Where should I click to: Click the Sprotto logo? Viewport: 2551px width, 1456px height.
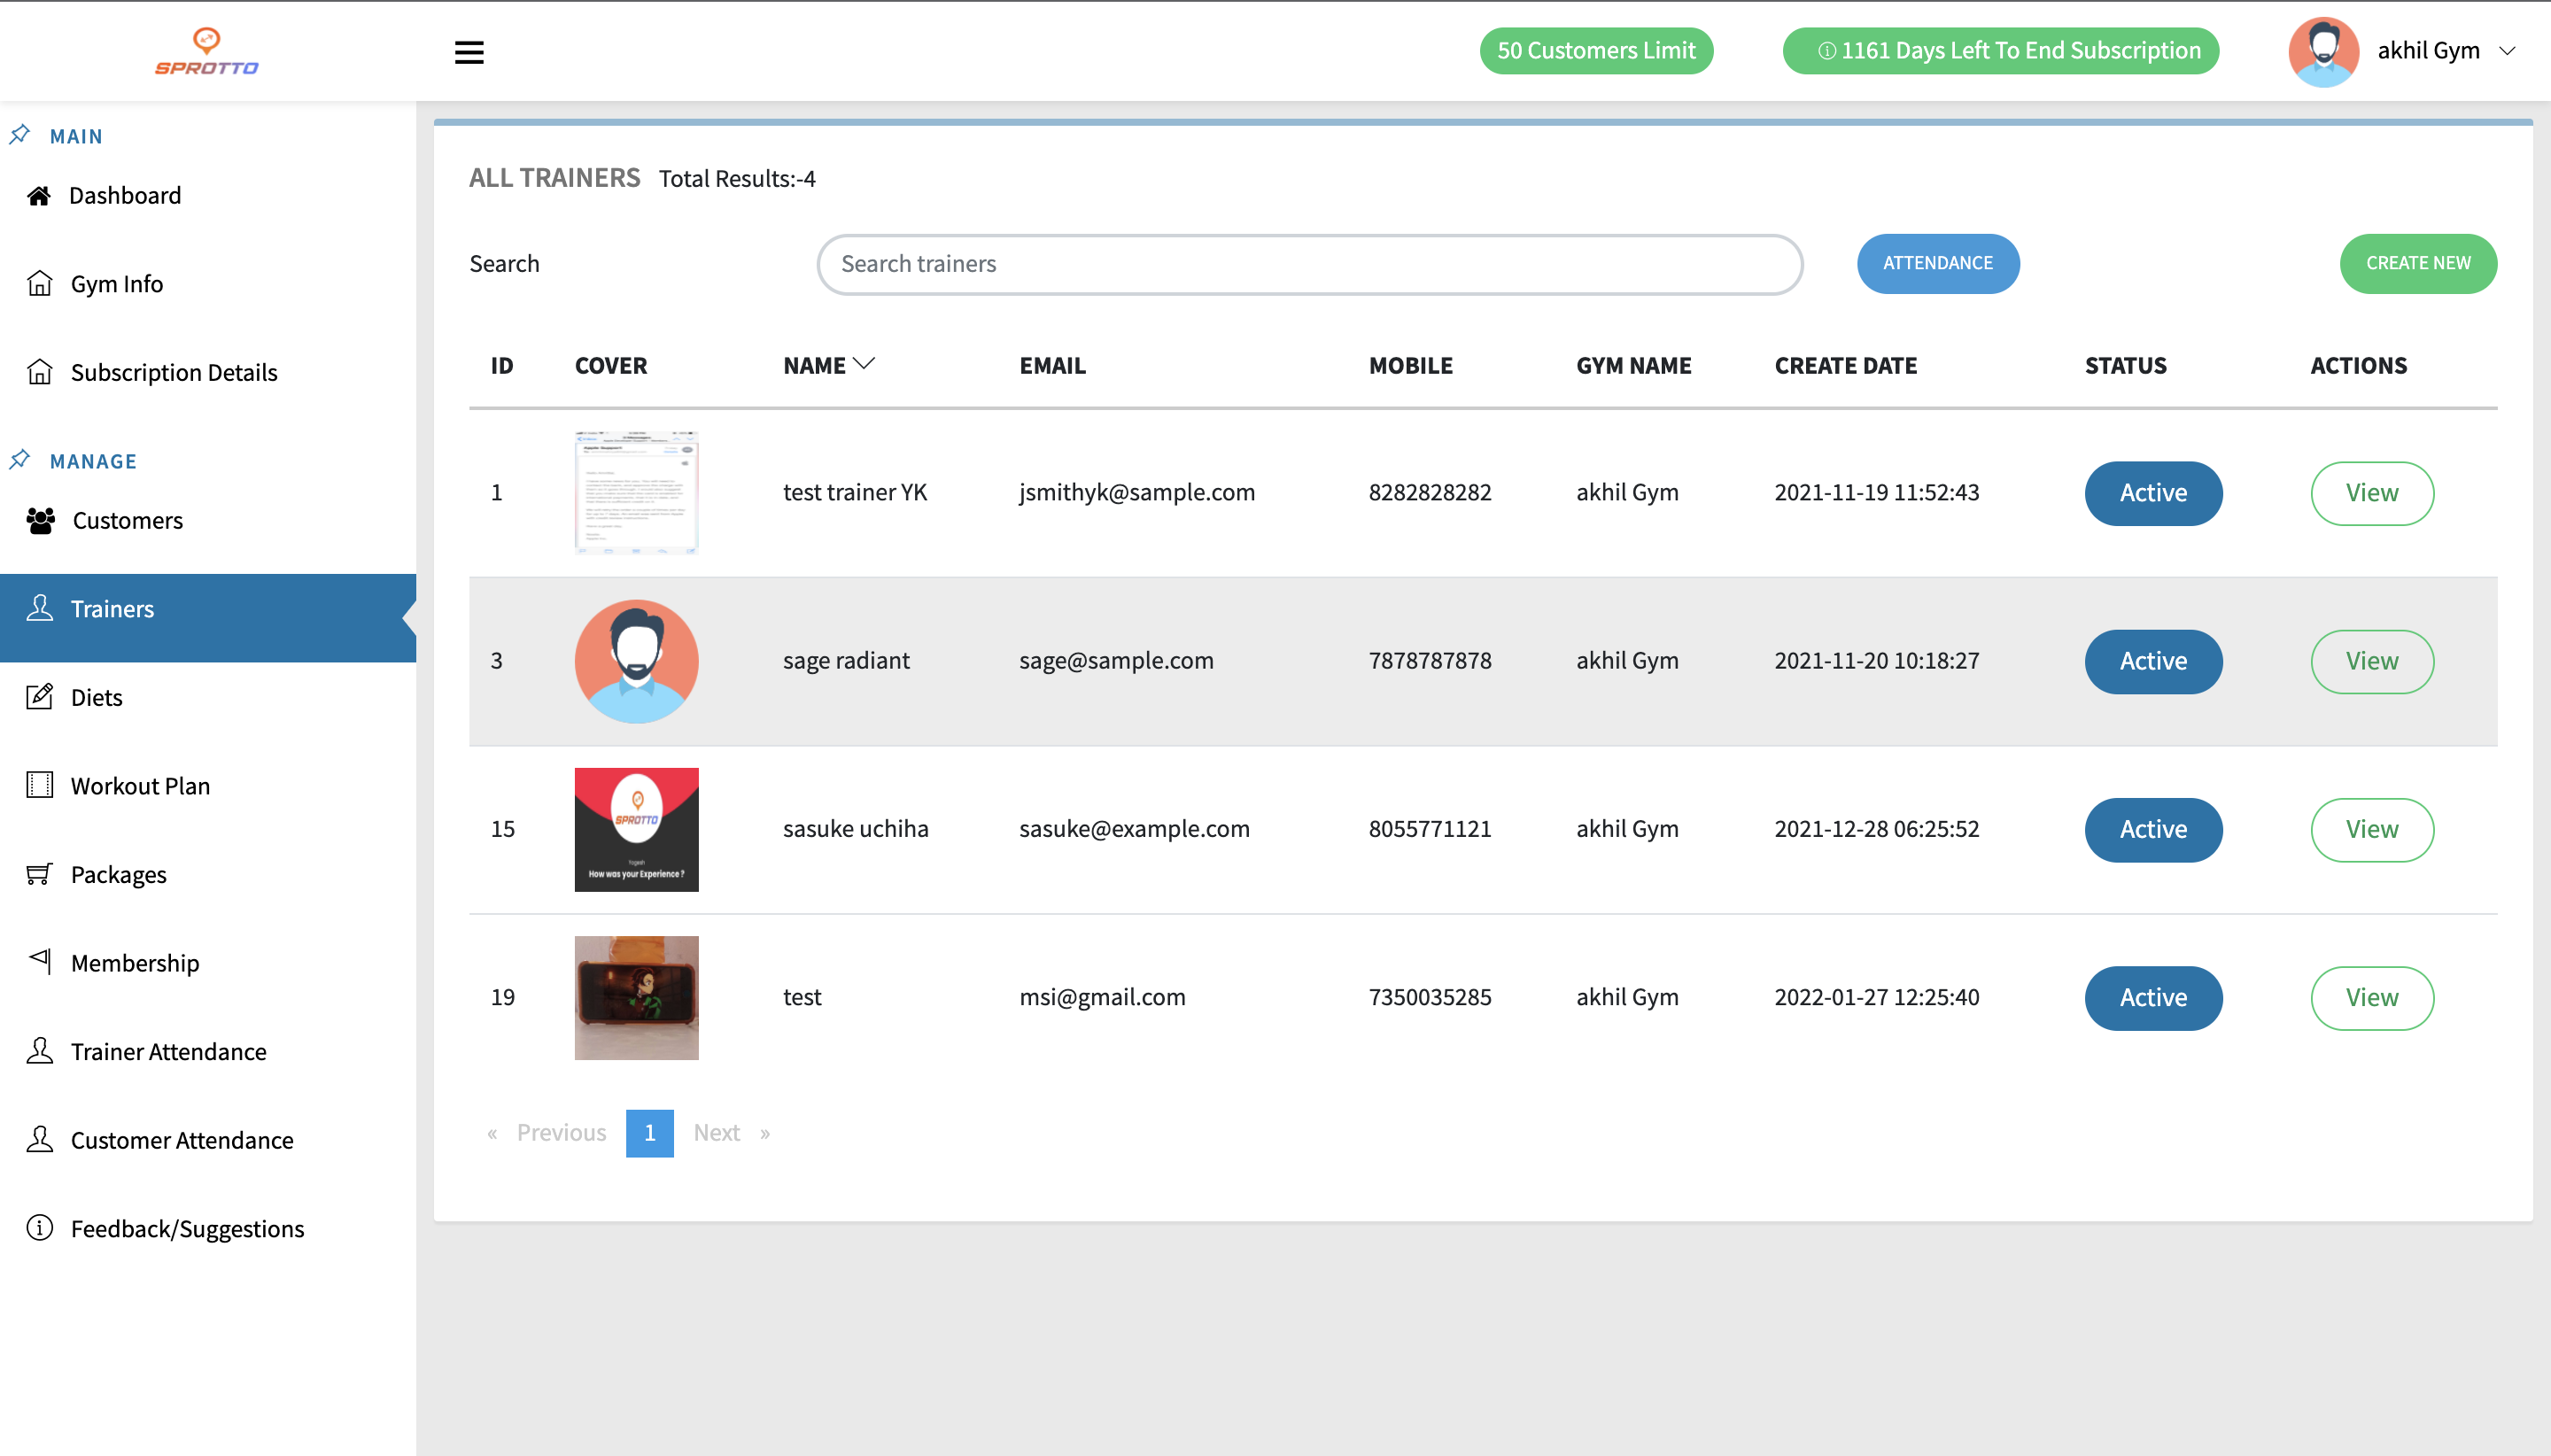[x=207, y=52]
